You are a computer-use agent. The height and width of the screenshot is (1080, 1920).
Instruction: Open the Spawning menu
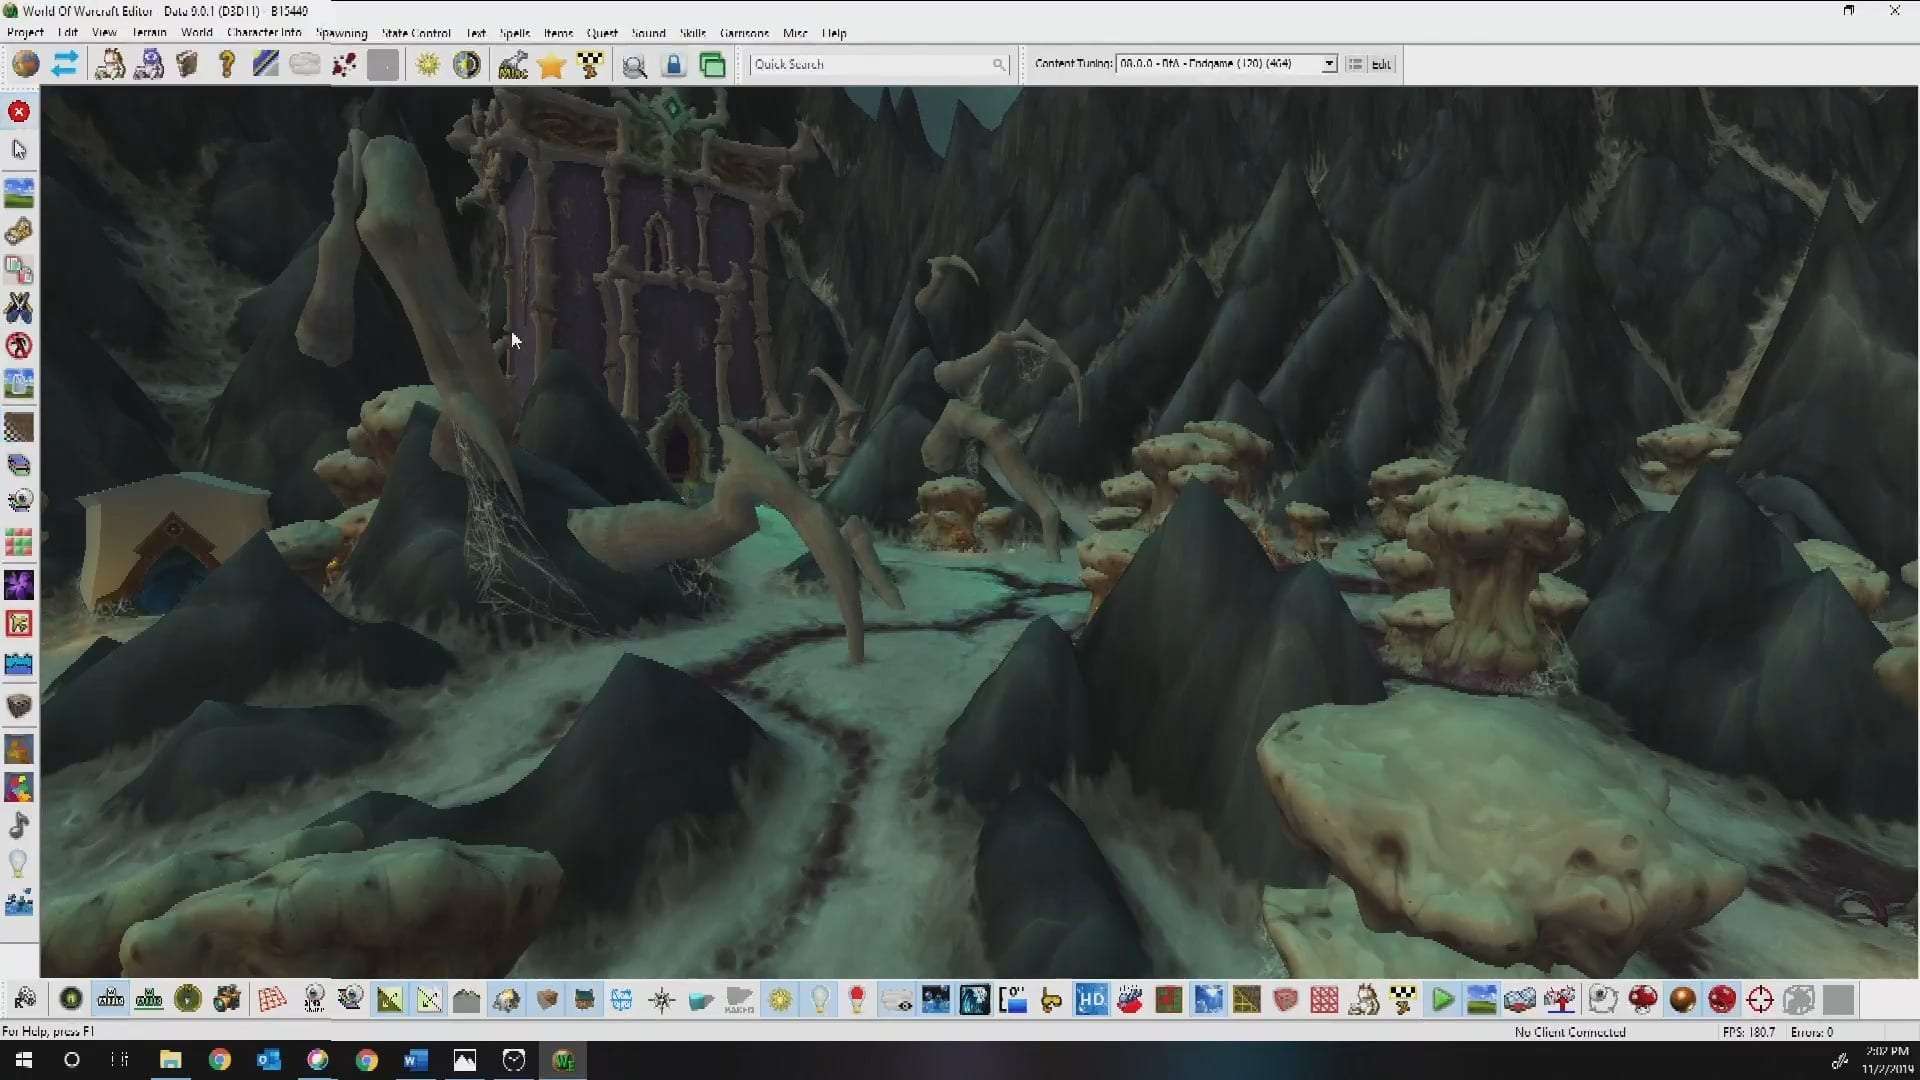pyautogui.click(x=341, y=33)
